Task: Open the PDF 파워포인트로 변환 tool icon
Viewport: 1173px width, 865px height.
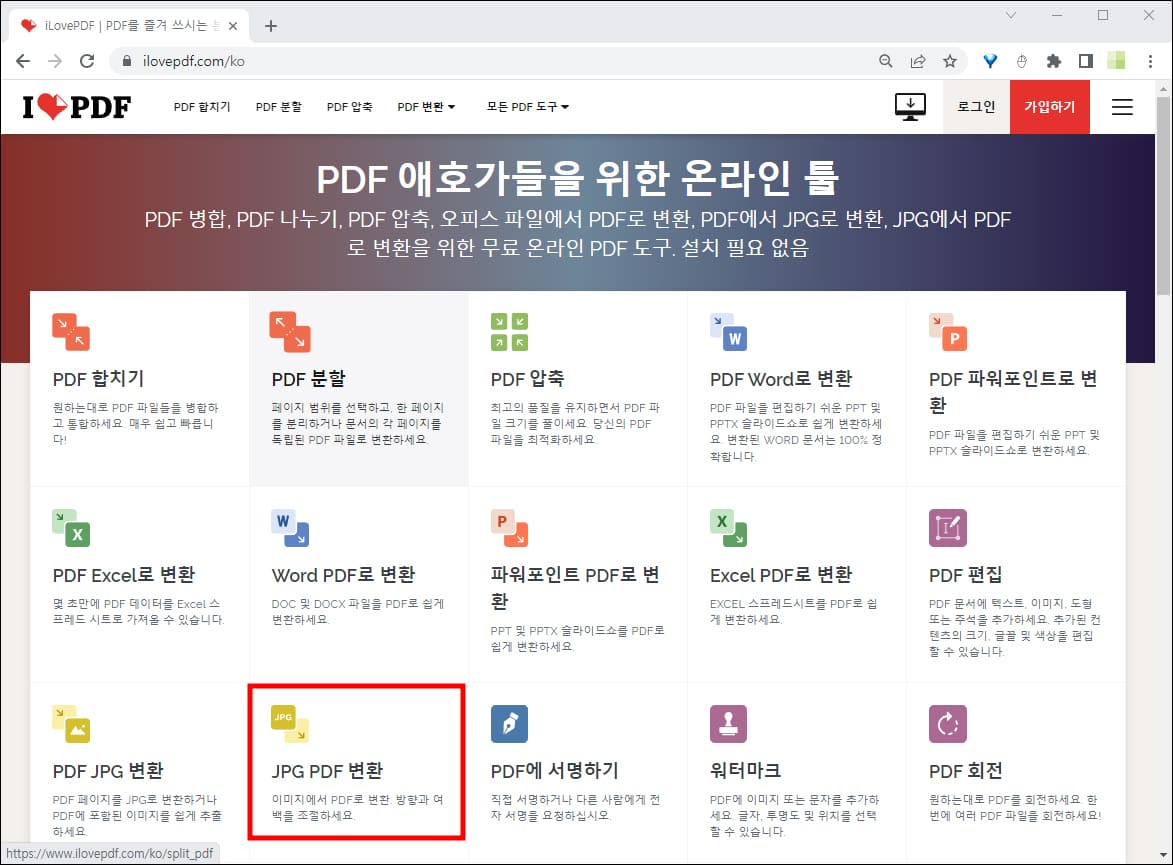Action: click(947, 330)
